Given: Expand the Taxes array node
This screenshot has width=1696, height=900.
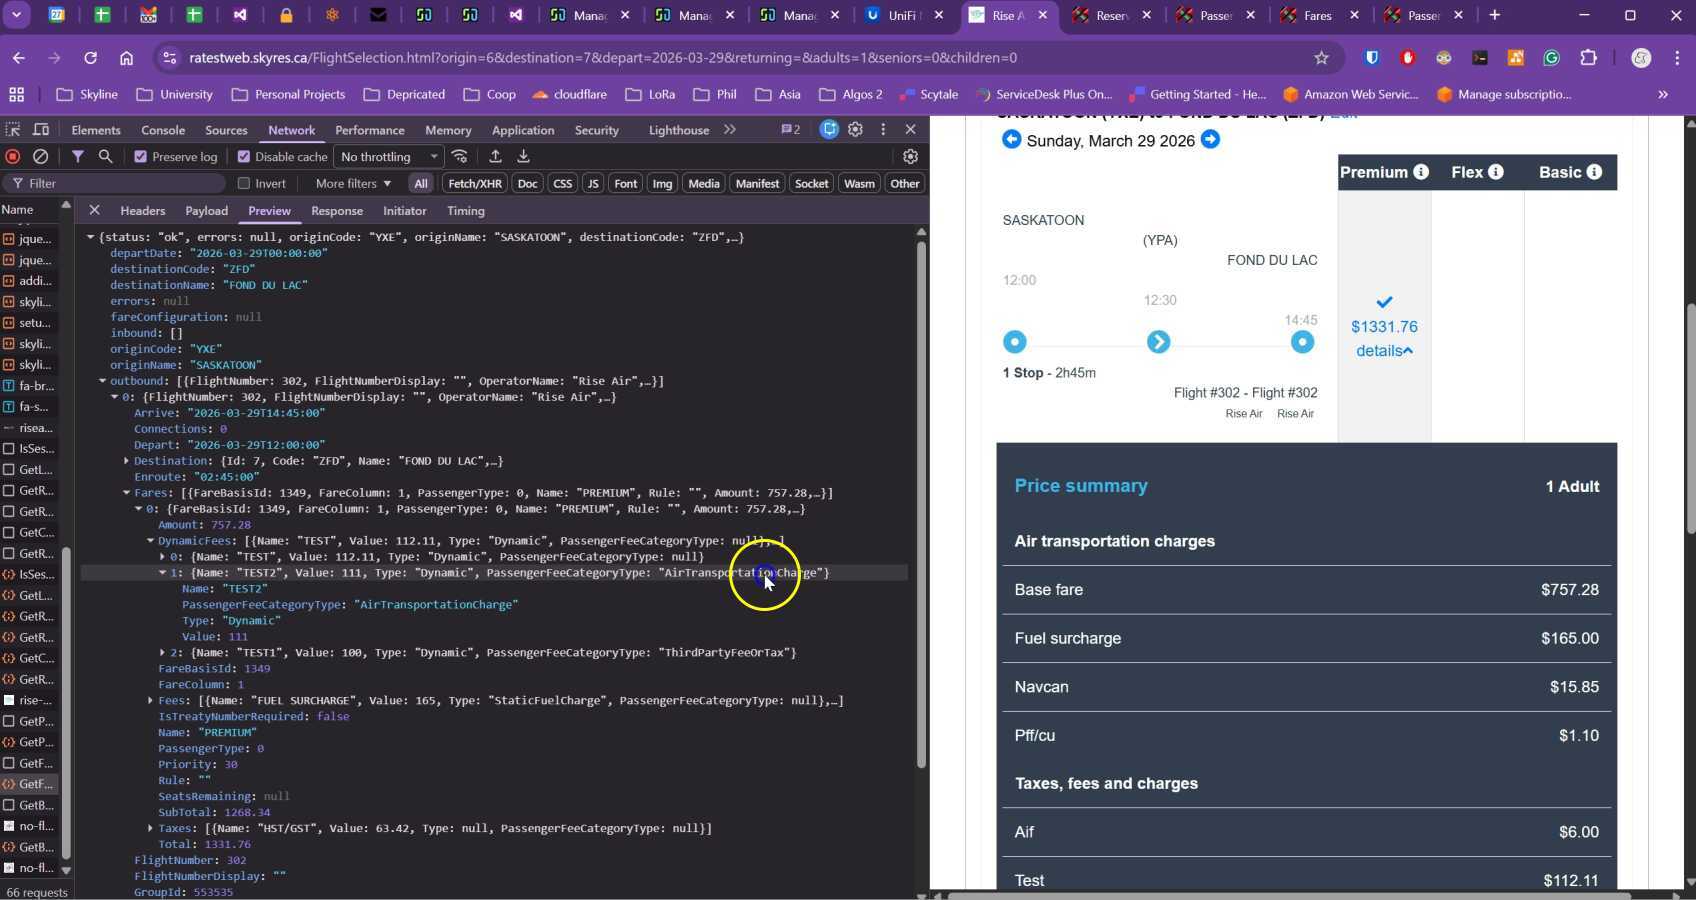Looking at the screenshot, I should pos(150,828).
